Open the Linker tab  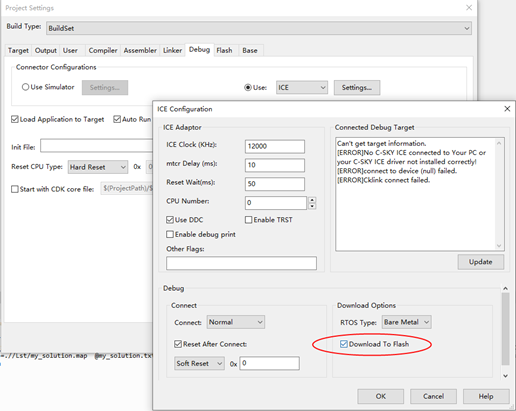click(x=173, y=51)
